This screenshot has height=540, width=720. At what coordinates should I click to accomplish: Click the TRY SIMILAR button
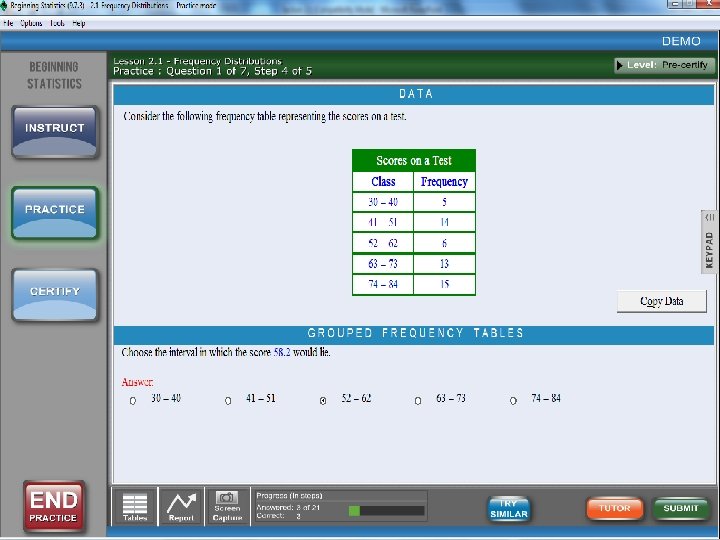509,509
